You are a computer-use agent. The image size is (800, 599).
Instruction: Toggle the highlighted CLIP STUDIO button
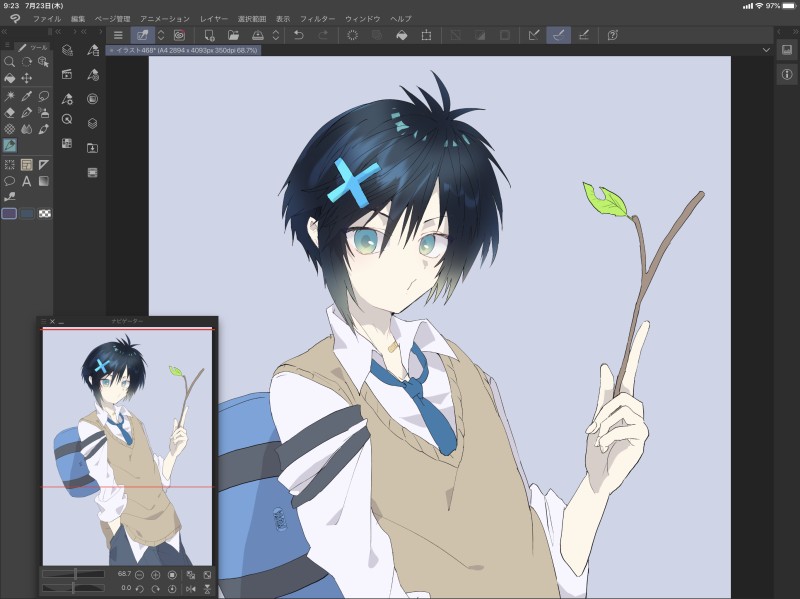pyautogui.click(x=142, y=35)
